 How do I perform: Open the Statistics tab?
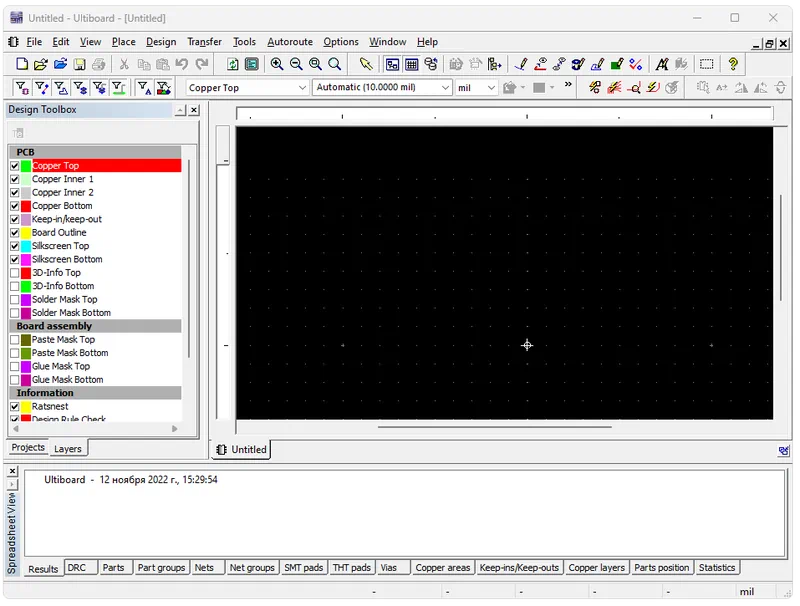pos(717,568)
